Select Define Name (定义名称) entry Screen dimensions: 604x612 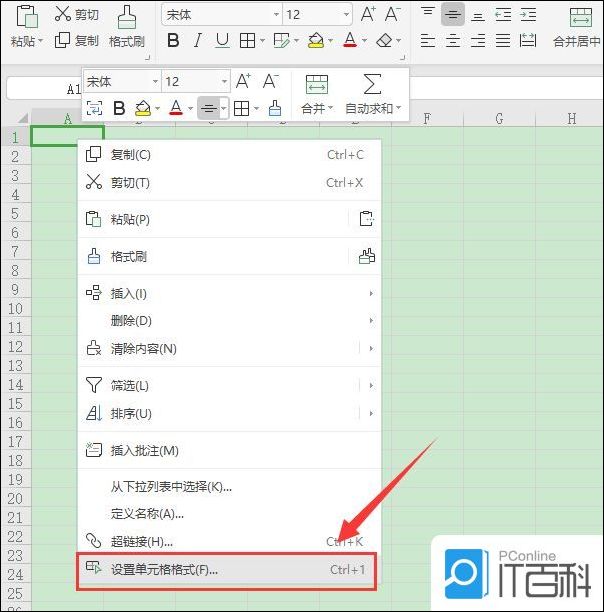click(x=229, y=514)
